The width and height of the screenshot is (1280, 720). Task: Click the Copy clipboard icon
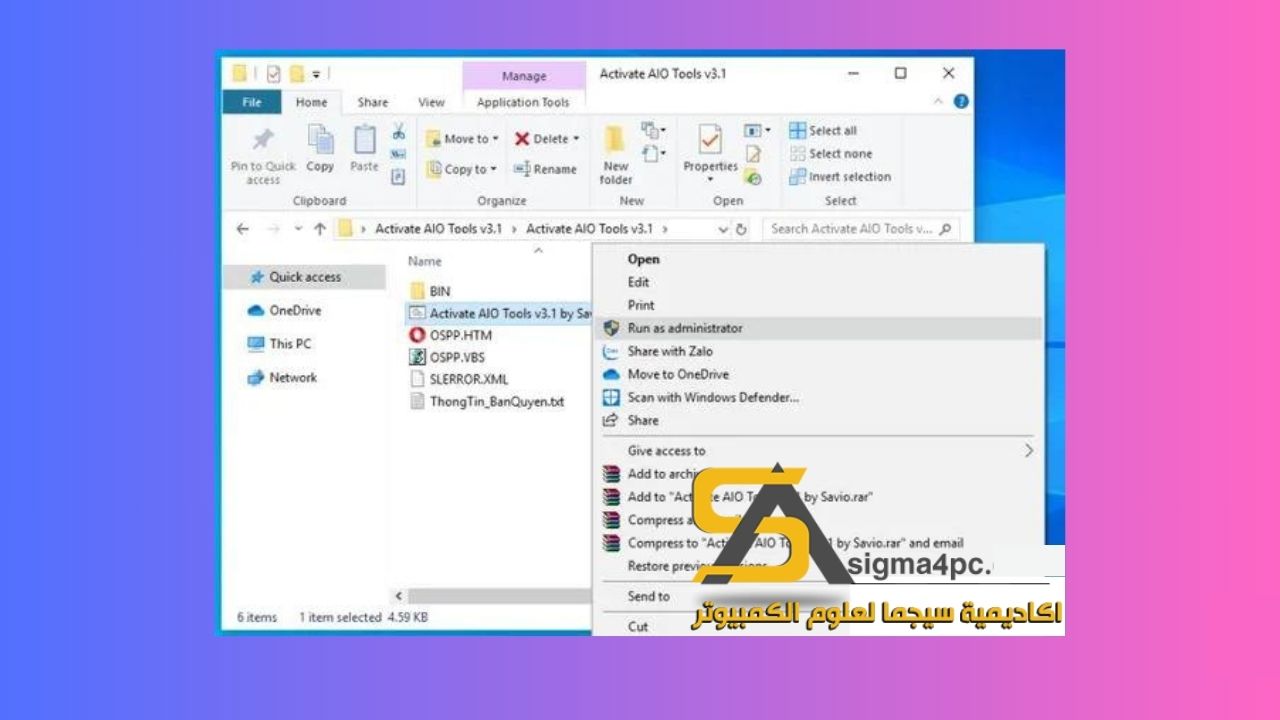coord(320,140)
